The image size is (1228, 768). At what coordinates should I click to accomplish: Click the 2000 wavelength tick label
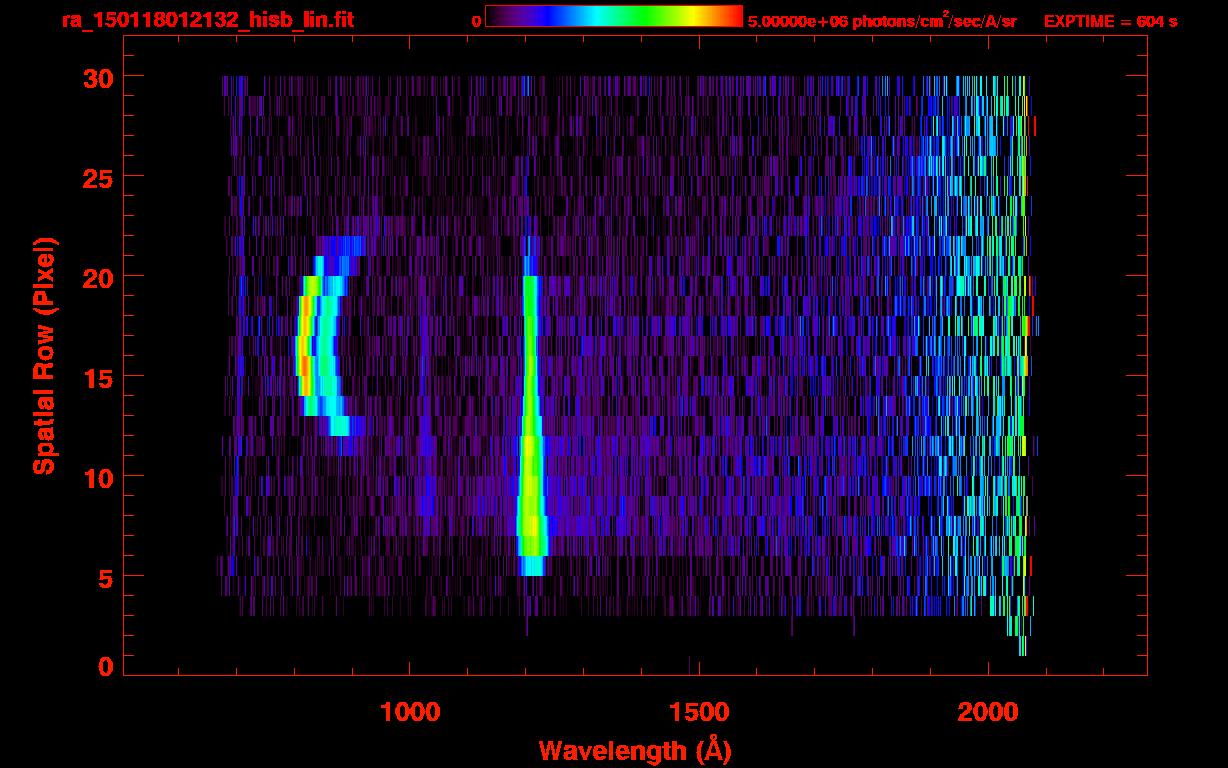tap(988, 712)
